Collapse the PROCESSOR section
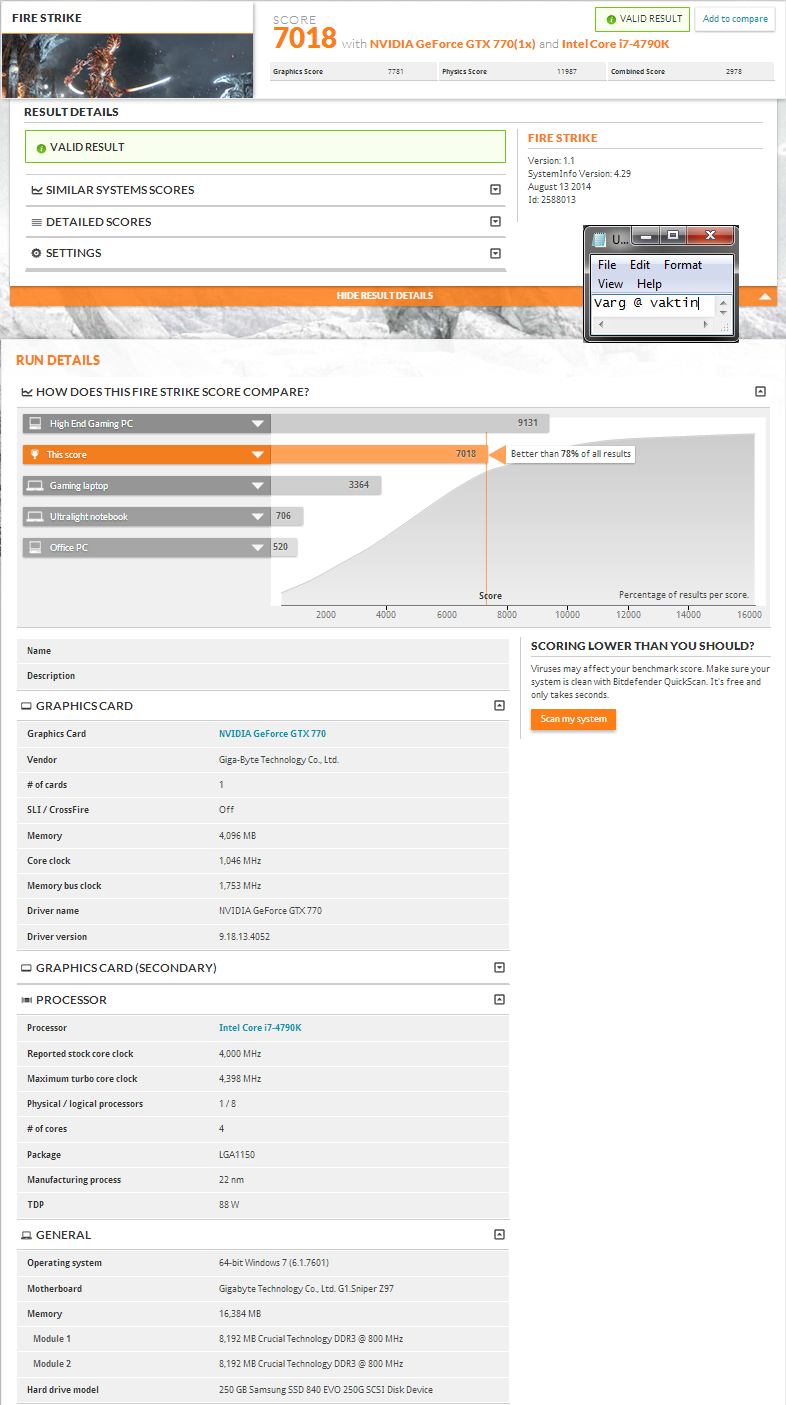 point(499,1000)
